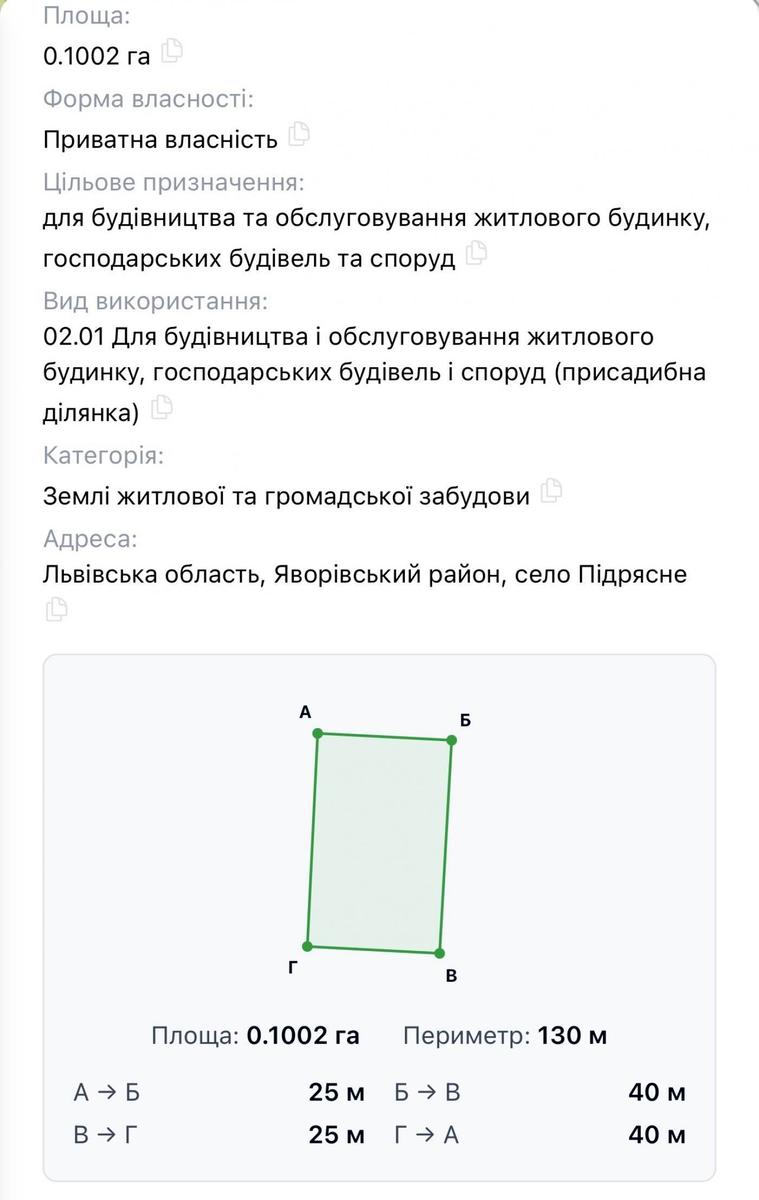Click inside the green parcel polygon

(x=379, y=843)
